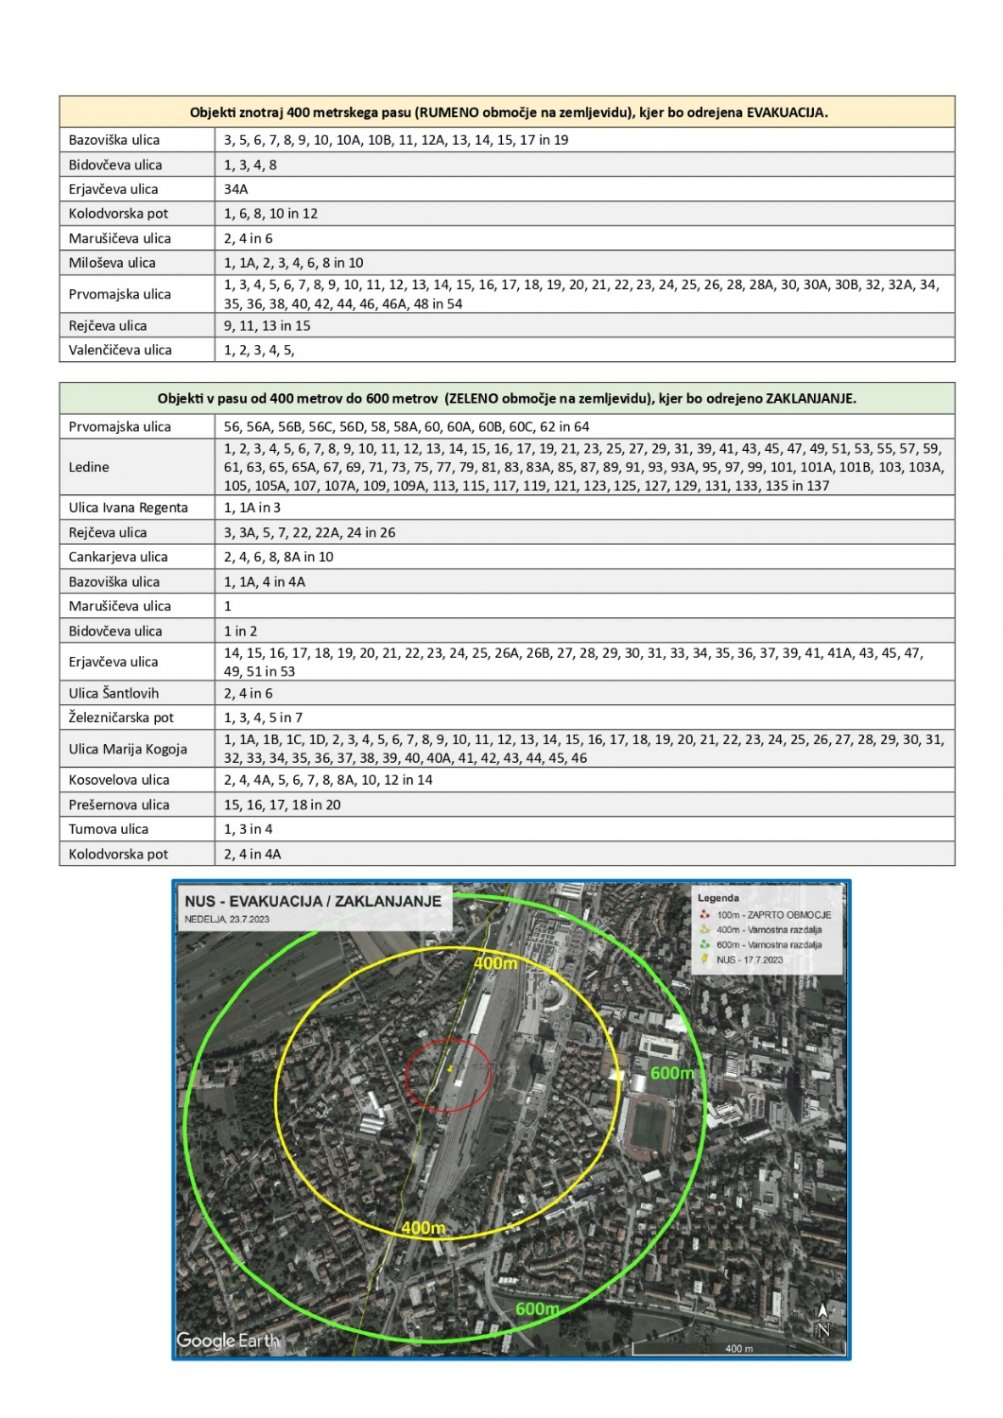Click the Ledine row label
The image size is (1003, 1418).
[89, 467]
